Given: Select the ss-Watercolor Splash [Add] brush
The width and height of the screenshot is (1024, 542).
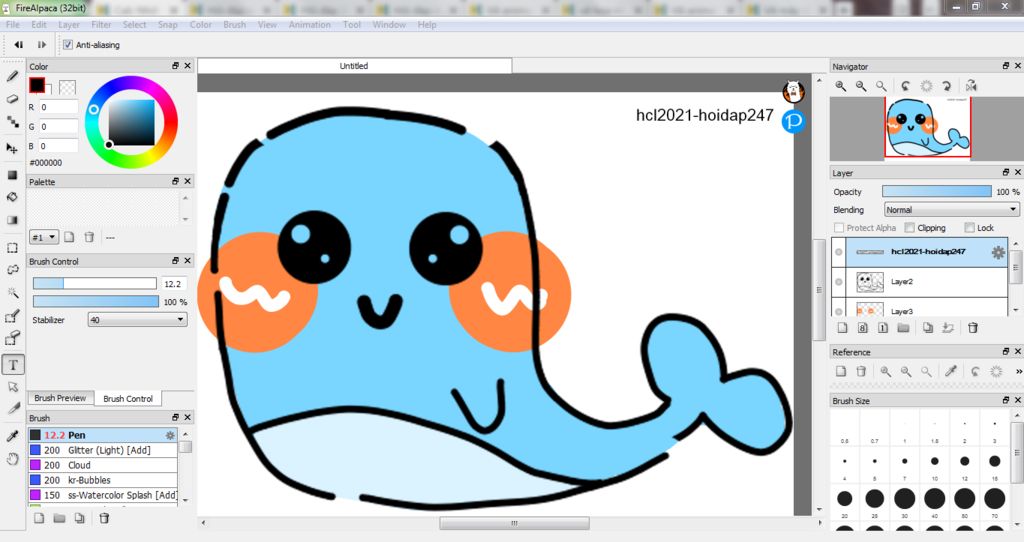Looking at the screenshot, I should 103,495.
